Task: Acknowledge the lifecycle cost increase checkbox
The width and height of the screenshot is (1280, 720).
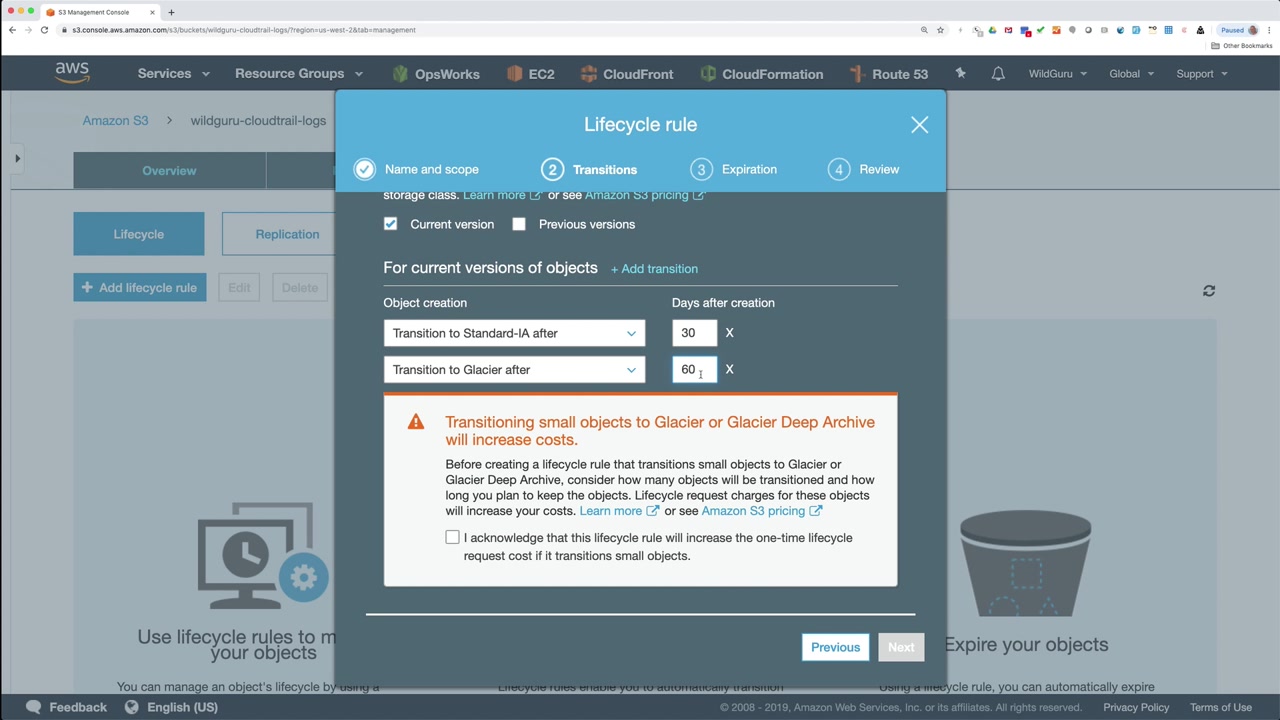Action: 453,538
